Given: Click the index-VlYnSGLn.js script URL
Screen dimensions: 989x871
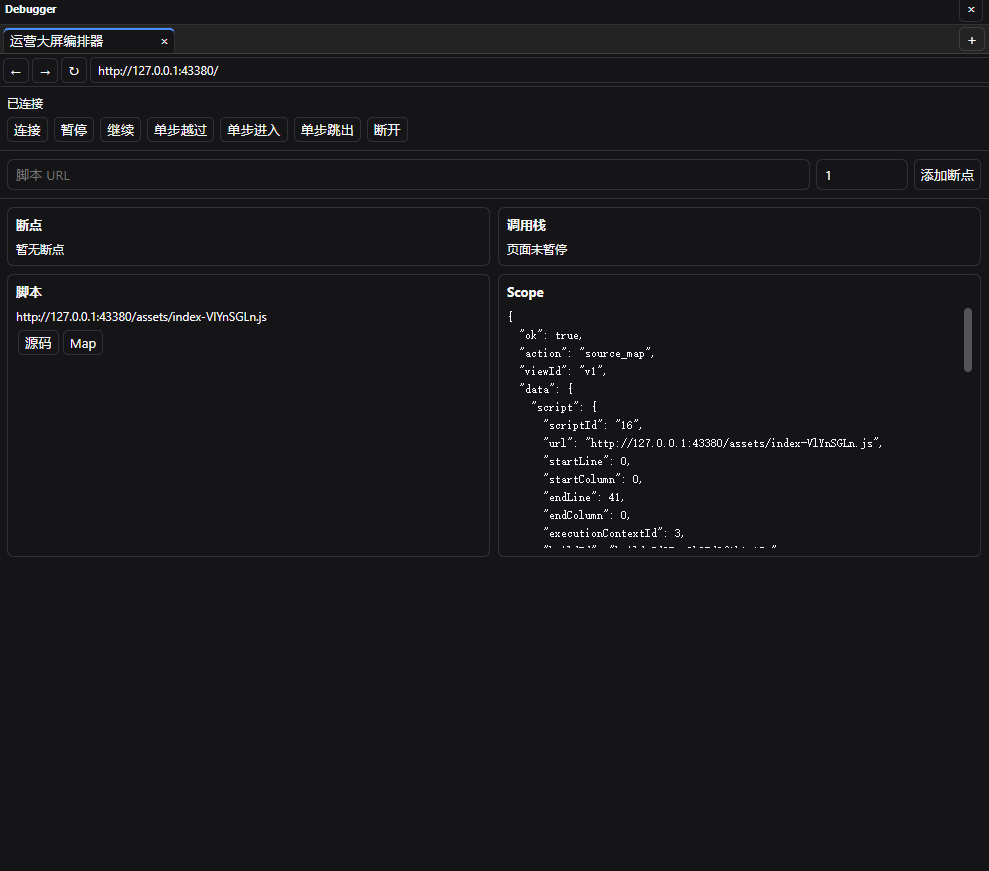Looking at the screenshot, I should (141, 317).
